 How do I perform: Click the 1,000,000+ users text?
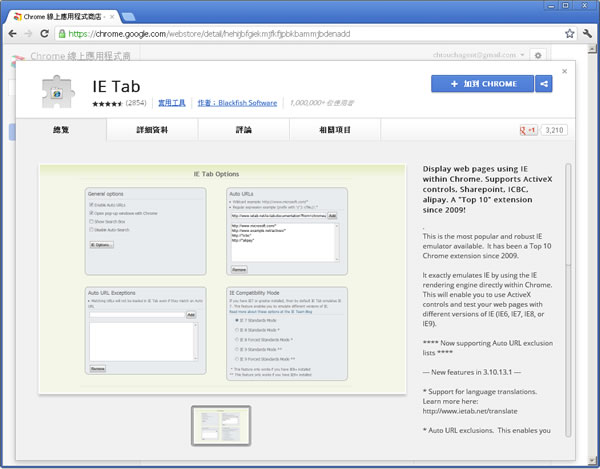pyautogui.click(x=322, y=103)
